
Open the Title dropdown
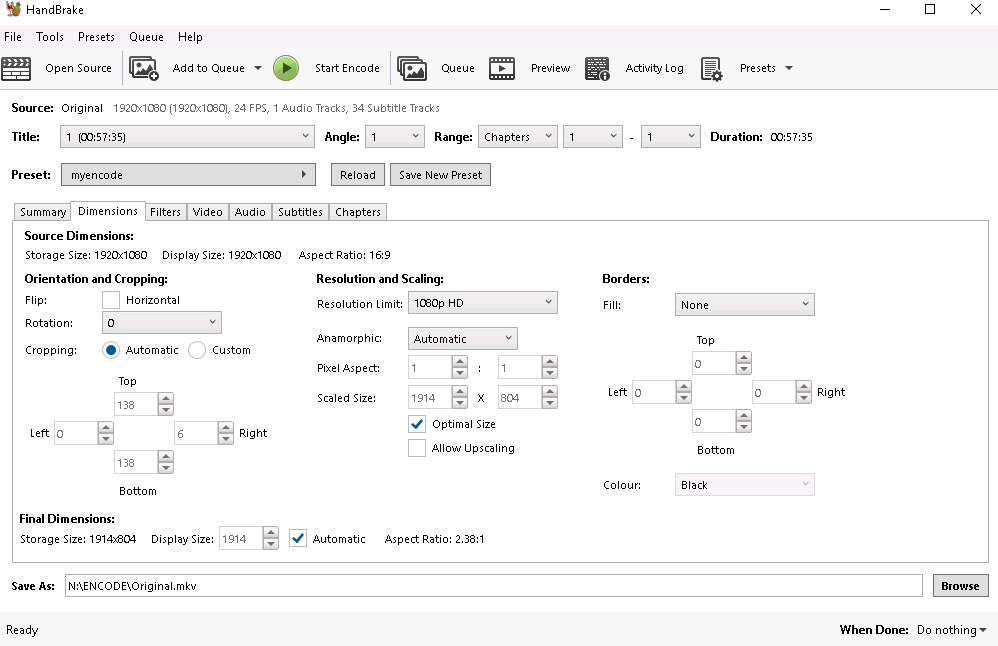point(187,137)
